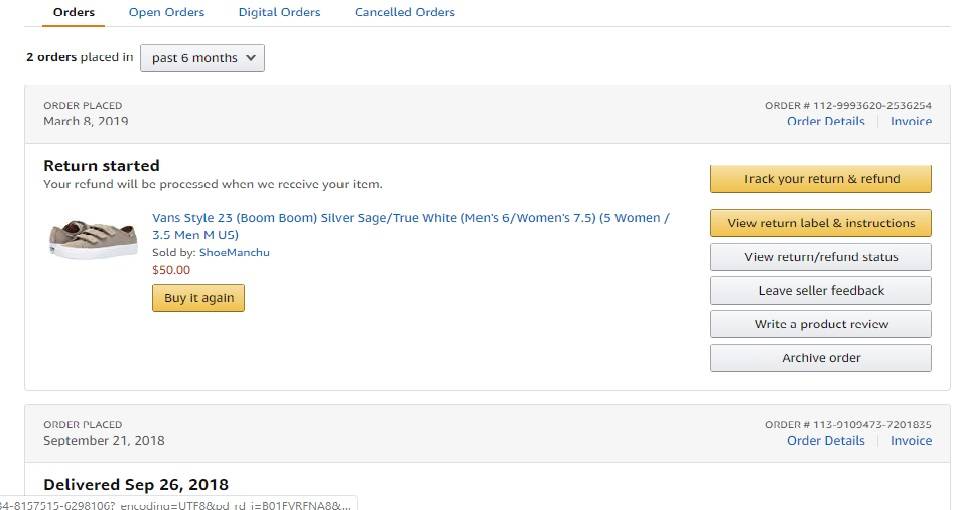Select the Cancelled Orders tab
958x510 pixels.
404,12
